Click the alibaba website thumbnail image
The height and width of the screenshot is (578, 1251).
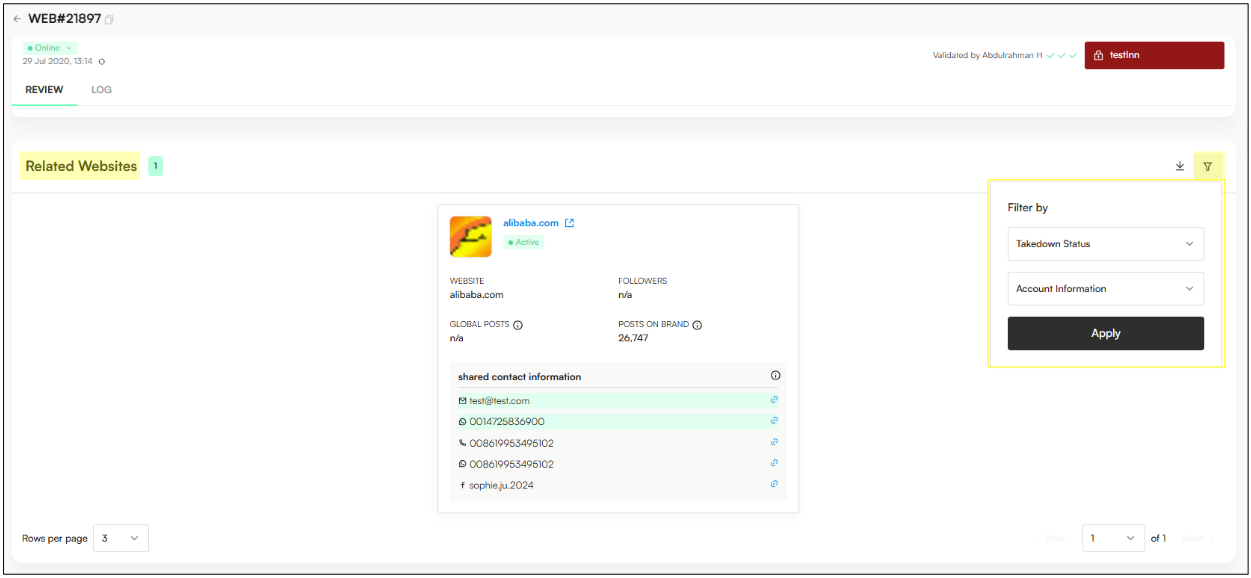pos(470,237)
